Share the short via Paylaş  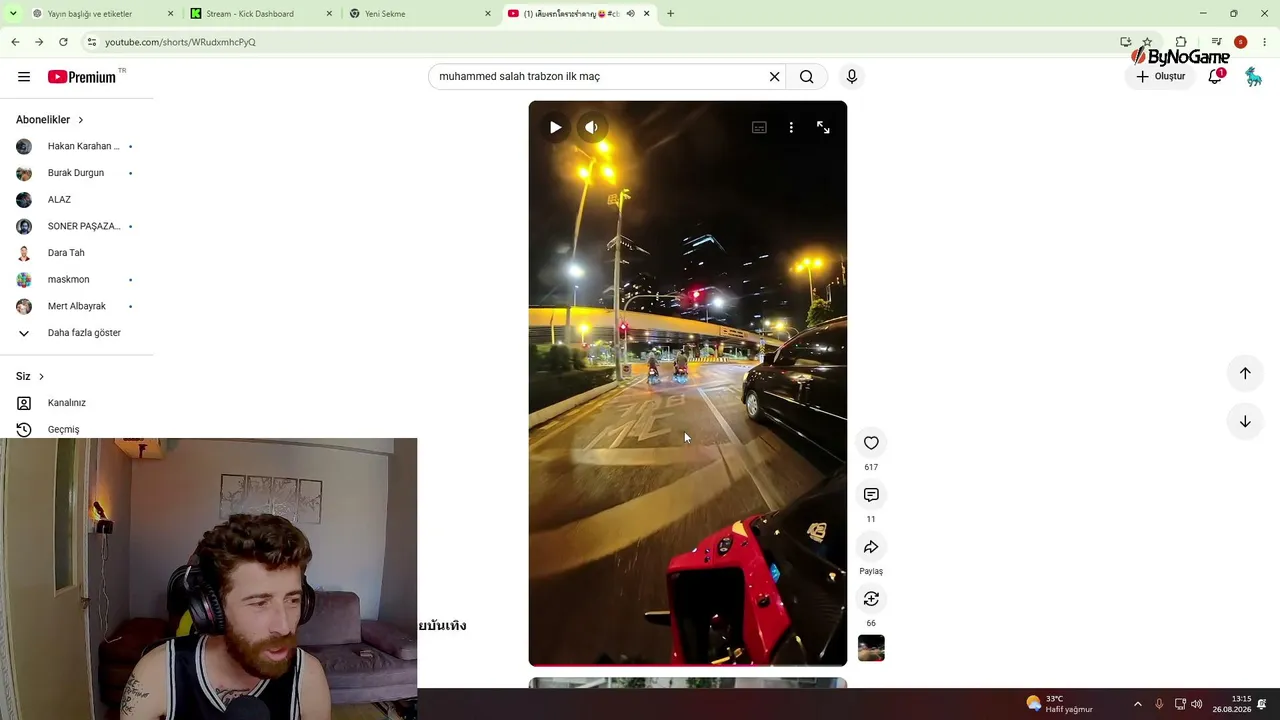871,547
